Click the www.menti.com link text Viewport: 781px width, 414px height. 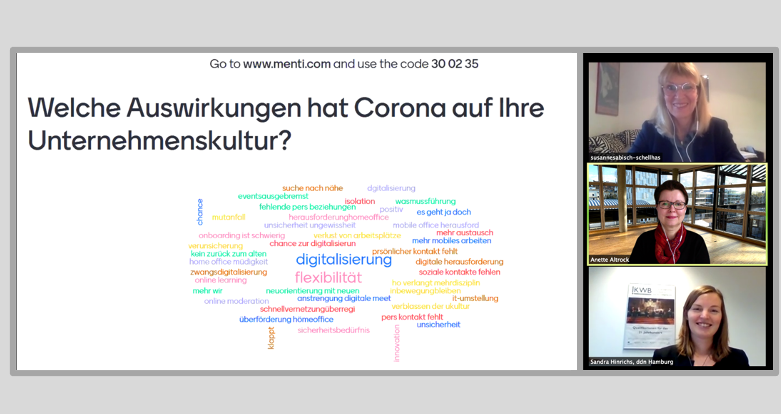tap(286, 64)
